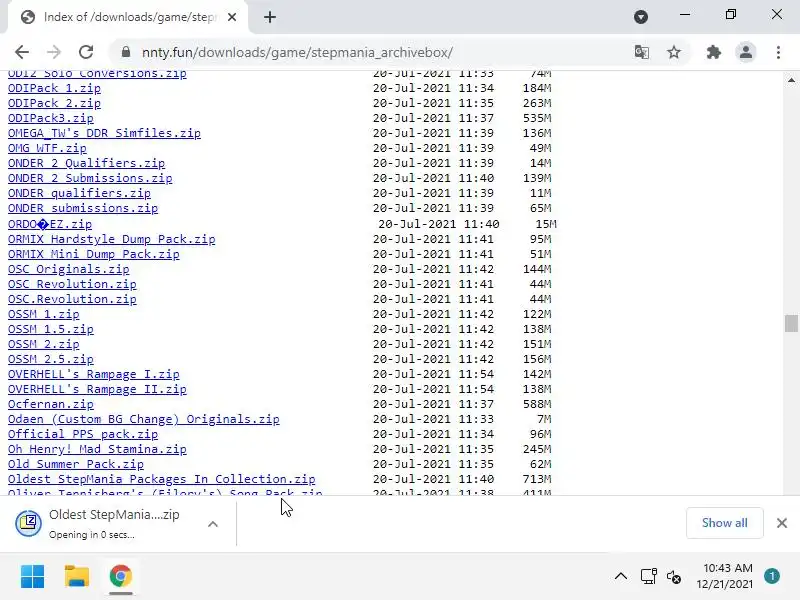This screenshot has width=800, height=600.
Task: Open the network status tray icon
Action: [x=648, y=577]
